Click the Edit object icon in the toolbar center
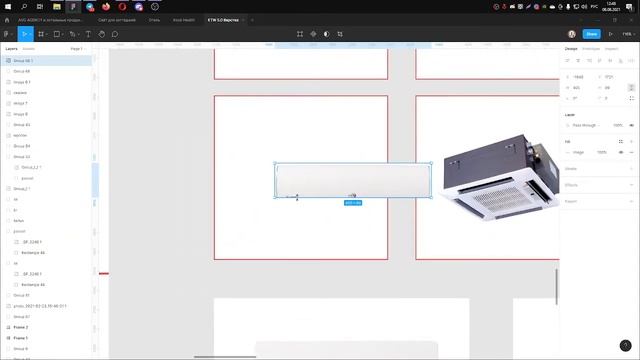 [300, 34]
